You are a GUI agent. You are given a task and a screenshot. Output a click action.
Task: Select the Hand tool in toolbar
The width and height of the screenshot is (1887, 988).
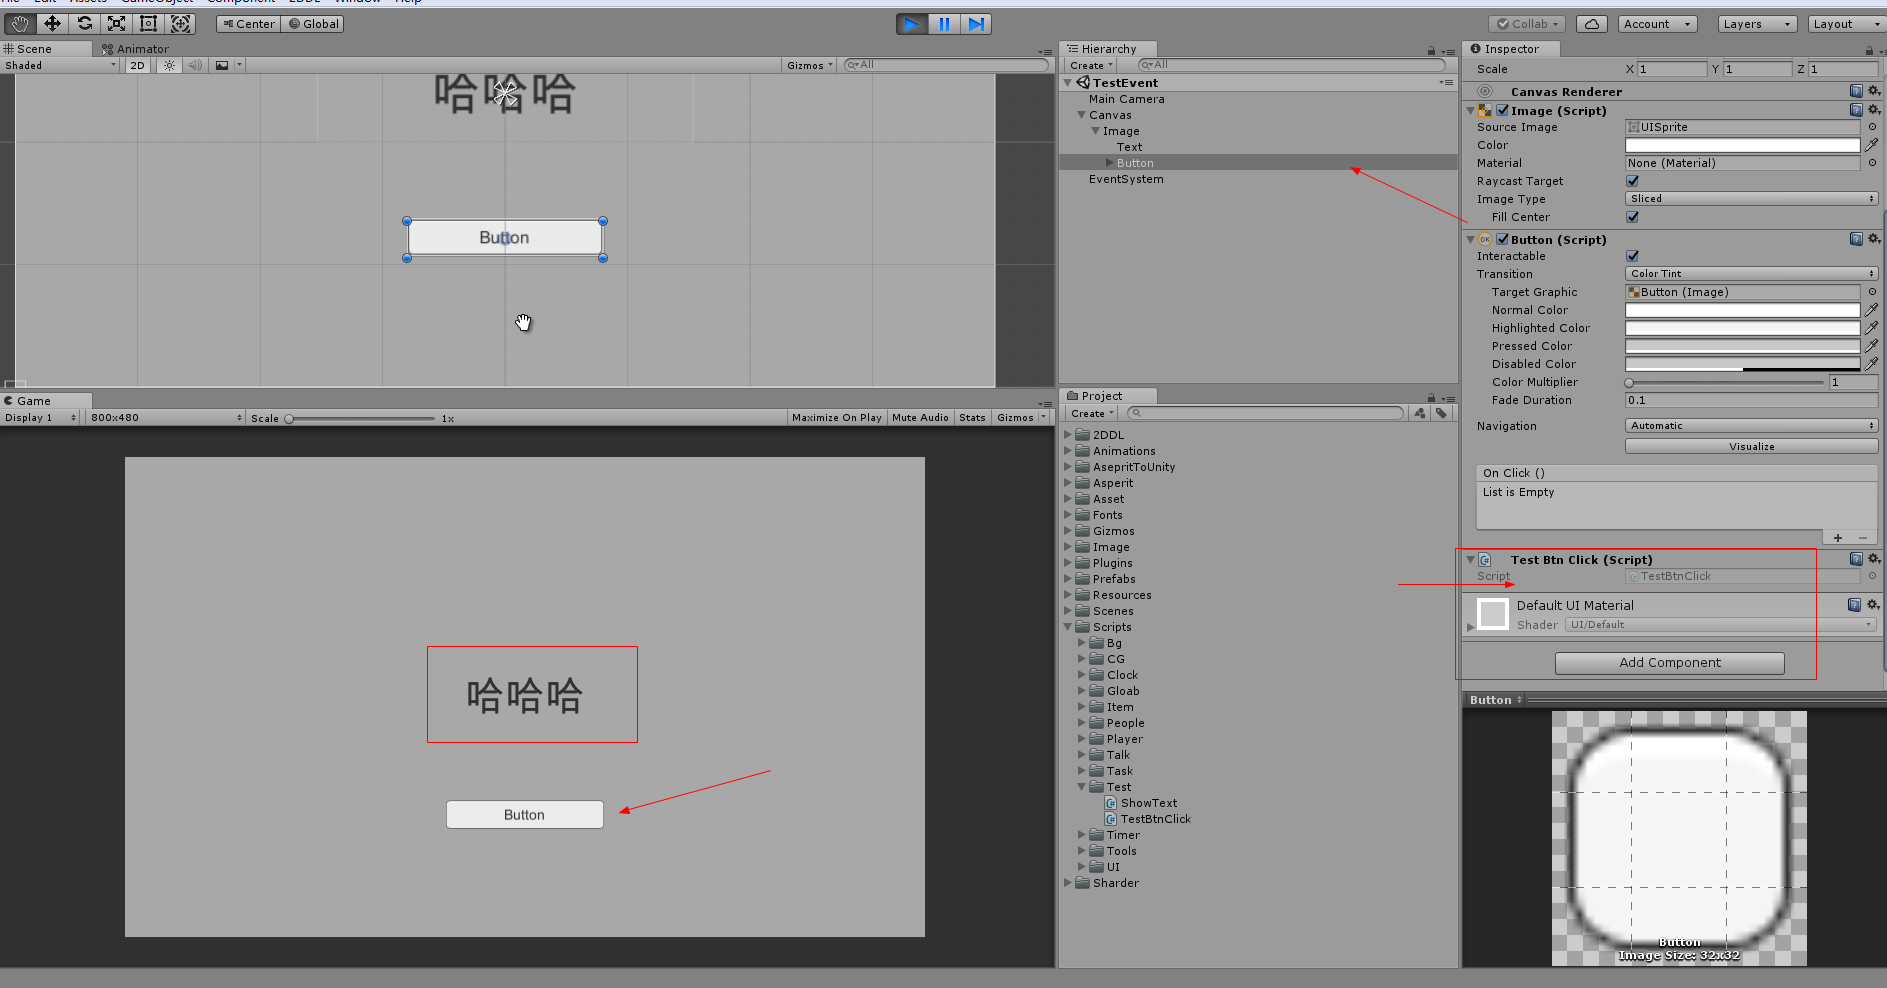tap(20, 23)
